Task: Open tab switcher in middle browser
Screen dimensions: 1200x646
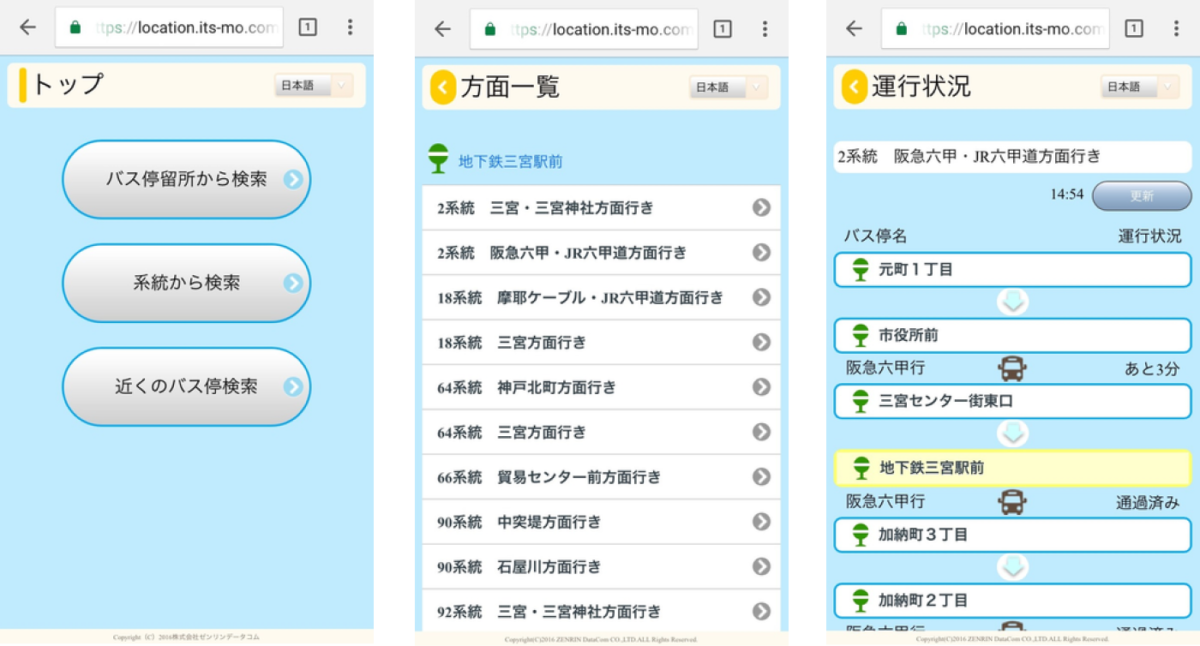Action: coord(722,29)
